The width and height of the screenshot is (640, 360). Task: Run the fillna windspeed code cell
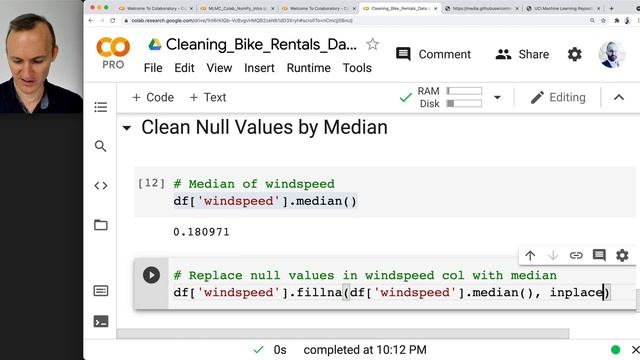coord(151,275)
